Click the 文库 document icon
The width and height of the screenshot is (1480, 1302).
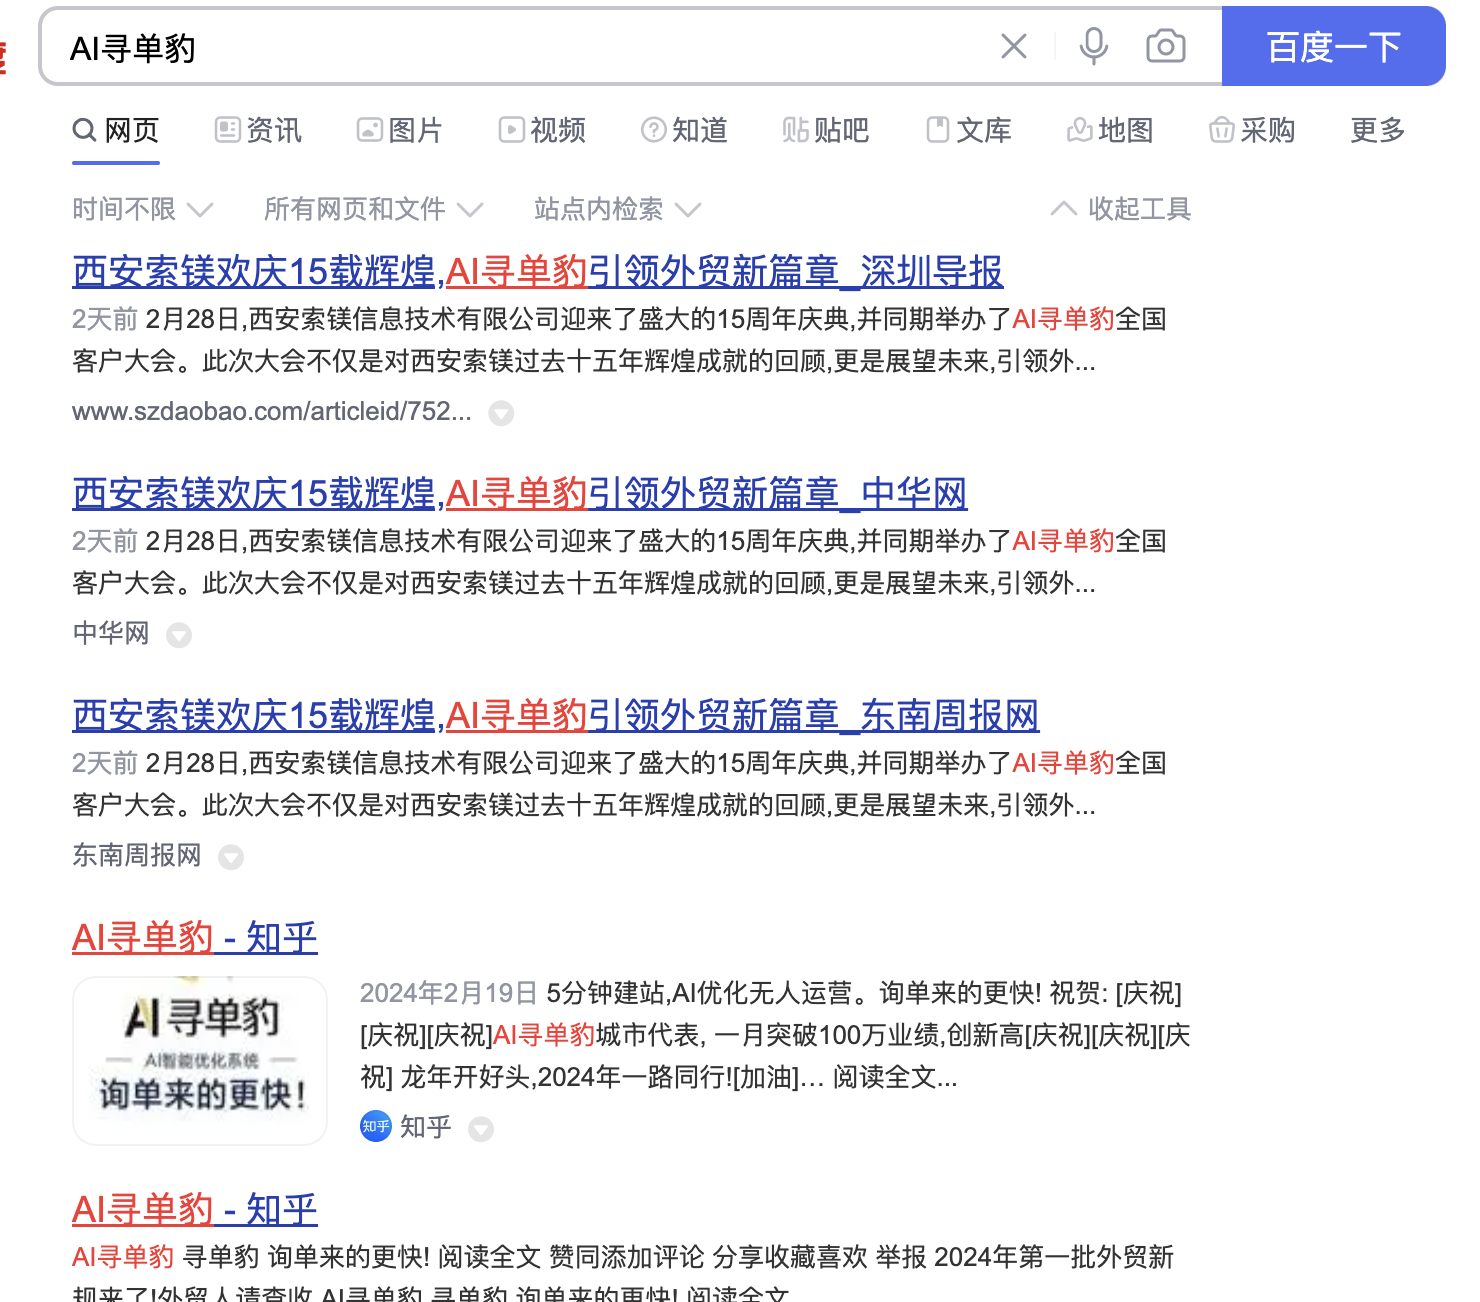pos(938,130)
